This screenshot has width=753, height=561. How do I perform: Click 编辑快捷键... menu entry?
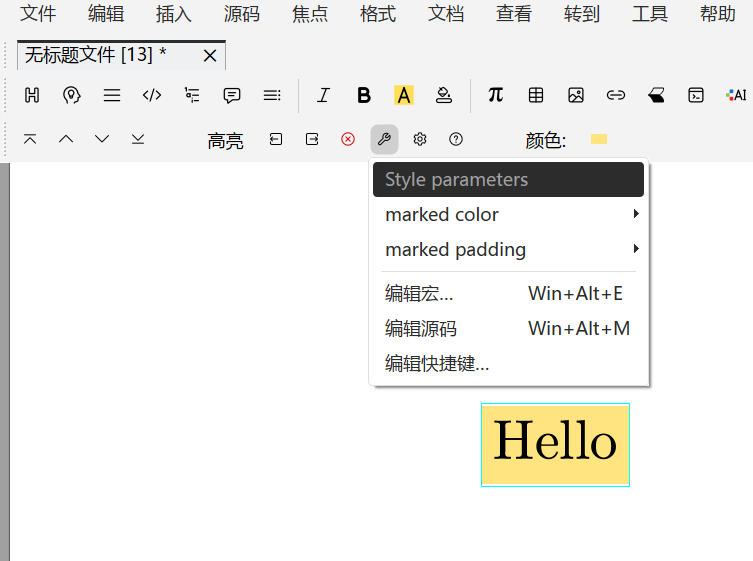pos(437,364)
